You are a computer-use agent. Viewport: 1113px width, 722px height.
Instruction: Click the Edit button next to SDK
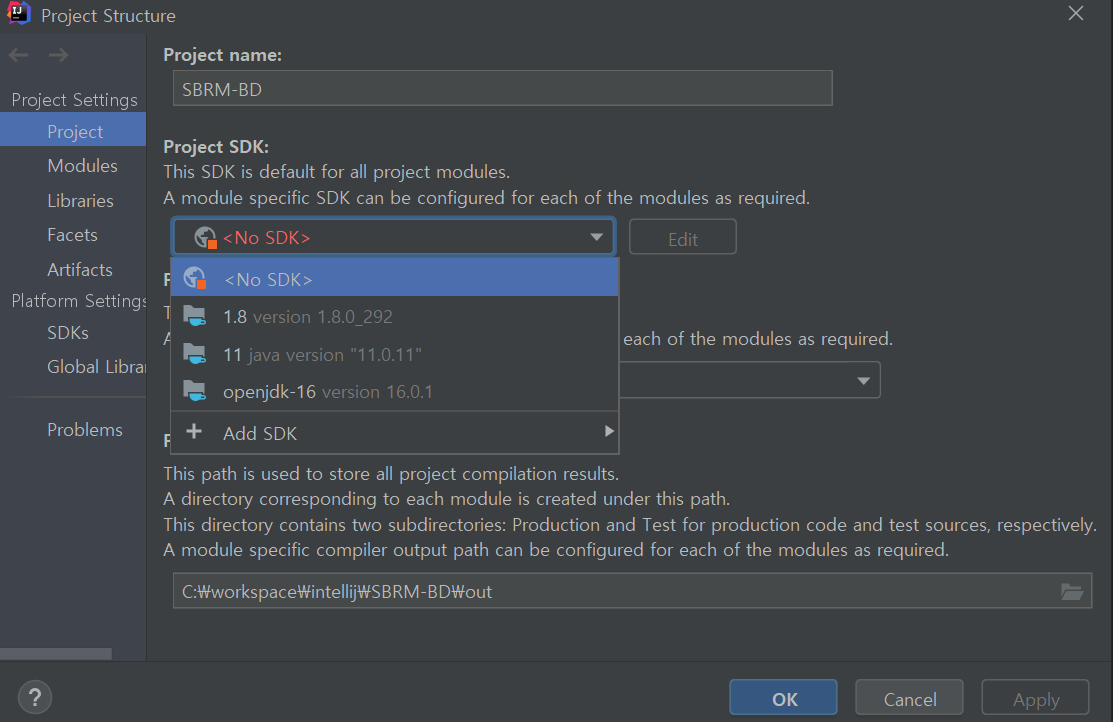coord(683,238)
